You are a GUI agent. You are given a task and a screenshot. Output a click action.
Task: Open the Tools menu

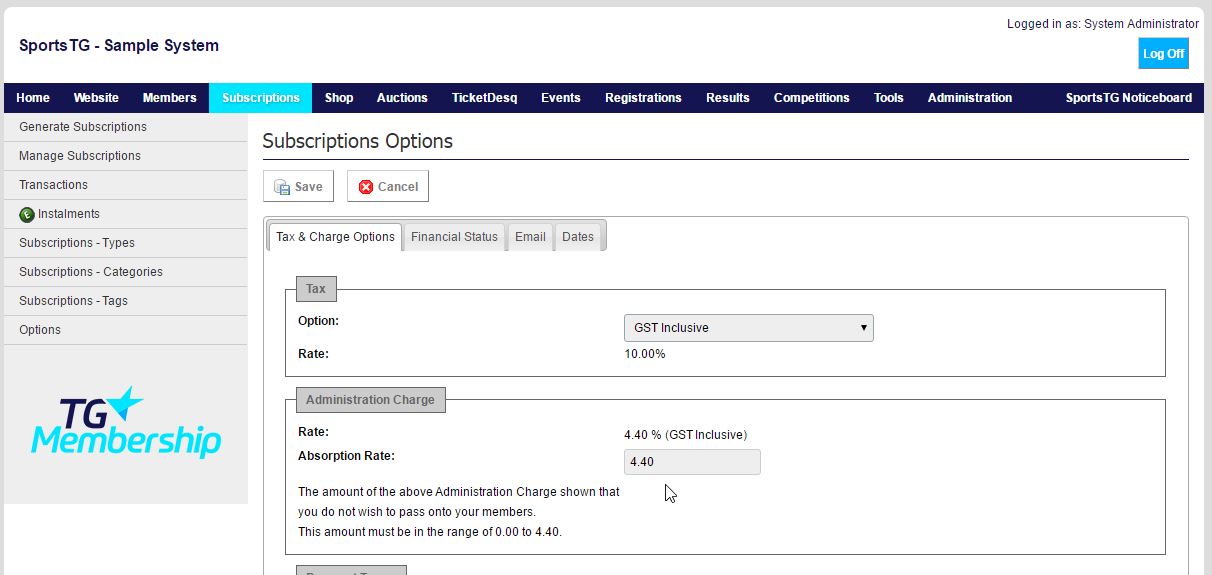[x=889, y=98]
